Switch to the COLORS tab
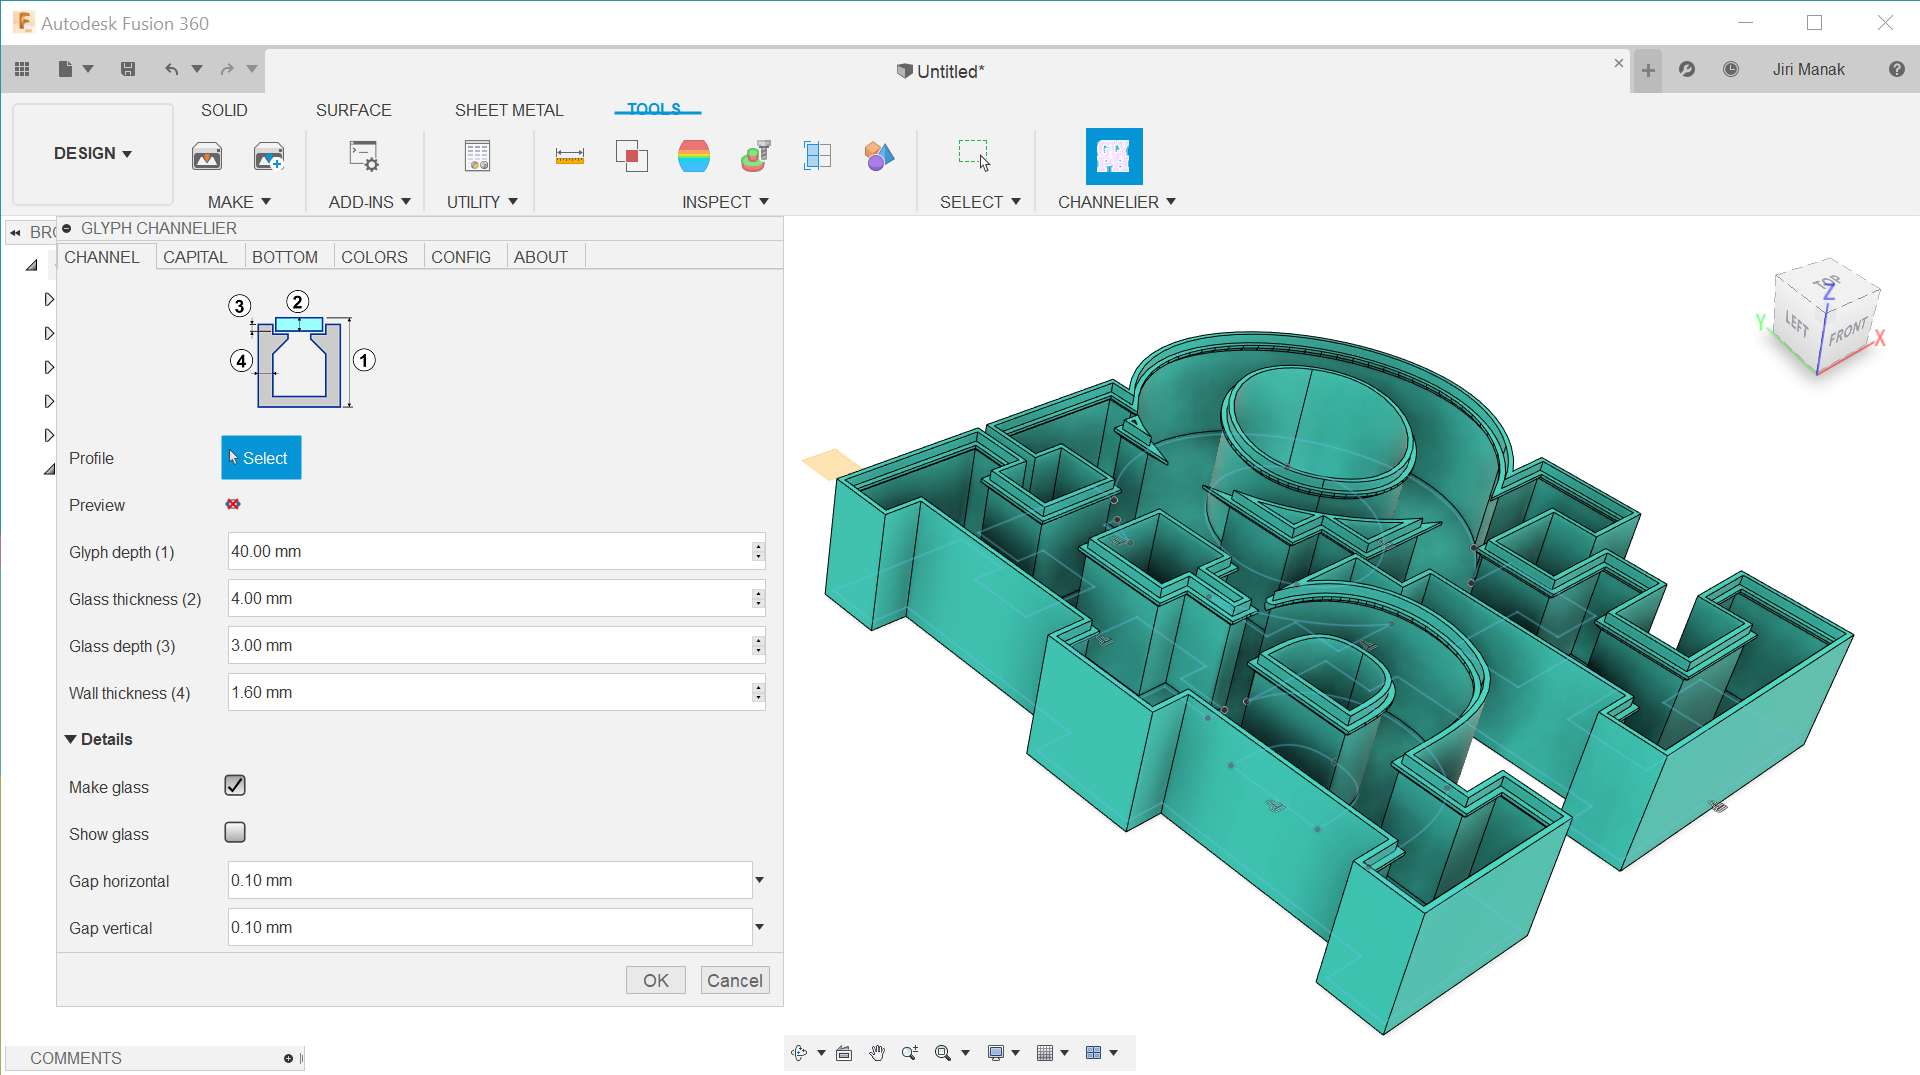Image resolution: width=1920 pixels, height=1075 pixels. click(x=374, y=257)
